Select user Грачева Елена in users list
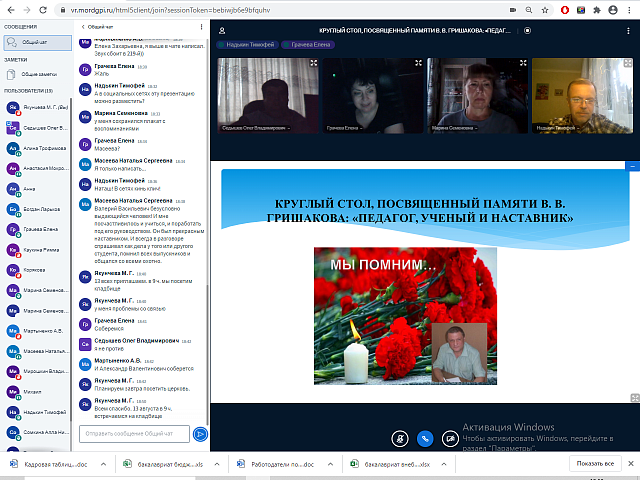The width and height of the screenshot is (640, 480). pos(38,229)
